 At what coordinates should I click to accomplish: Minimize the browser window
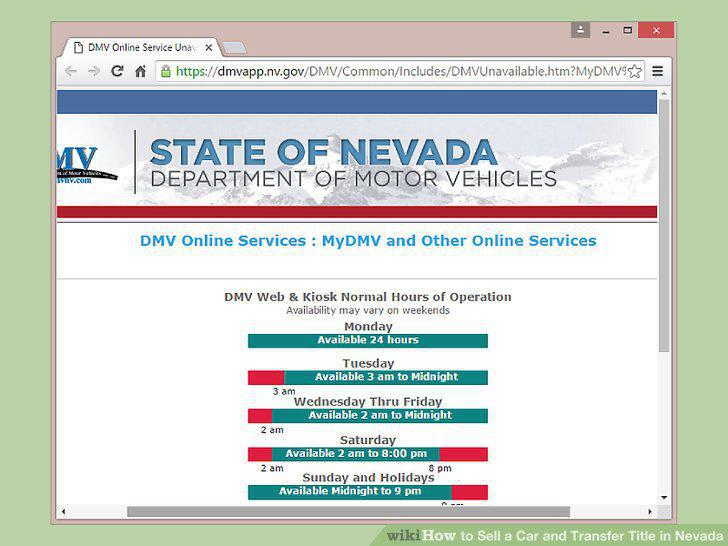coord(606,31)
